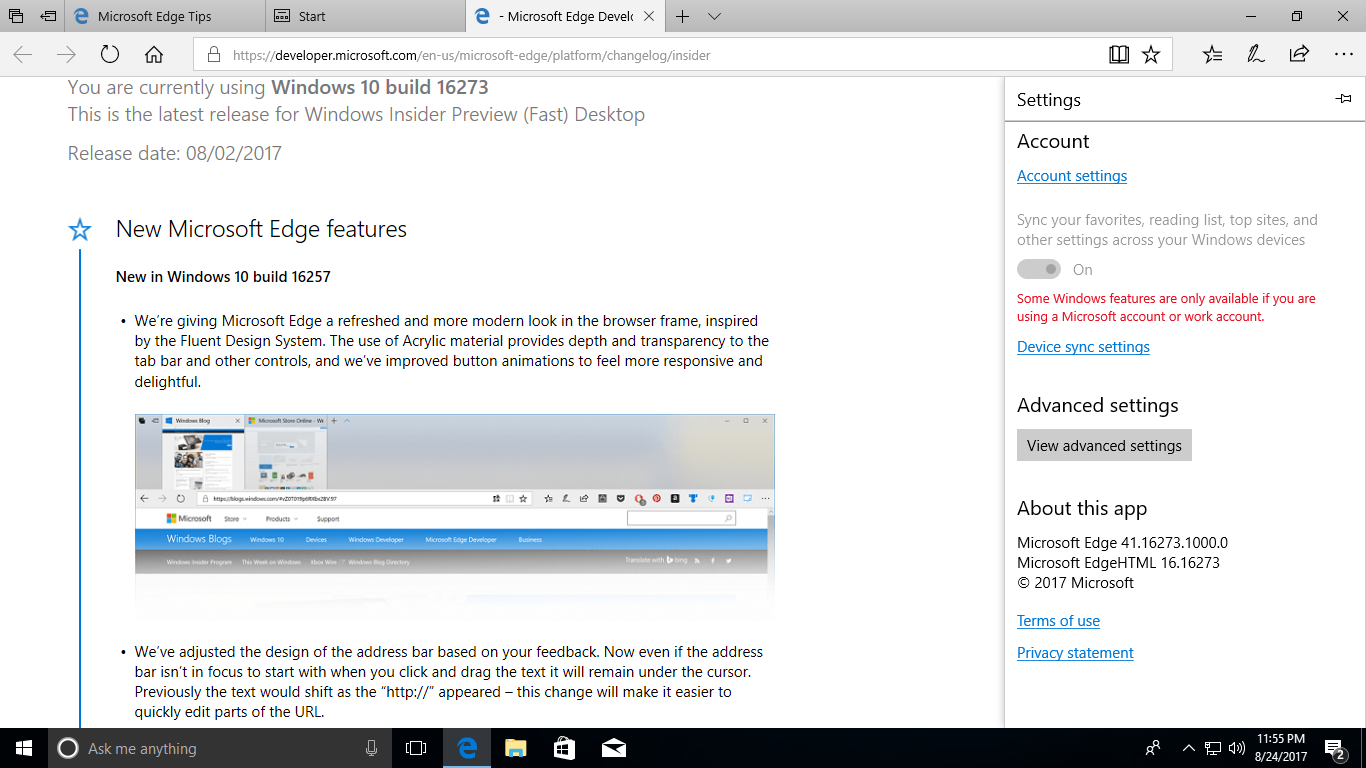
Task: Add page to favorites star
Action: pyautogui.click(x=1151, y=55)
